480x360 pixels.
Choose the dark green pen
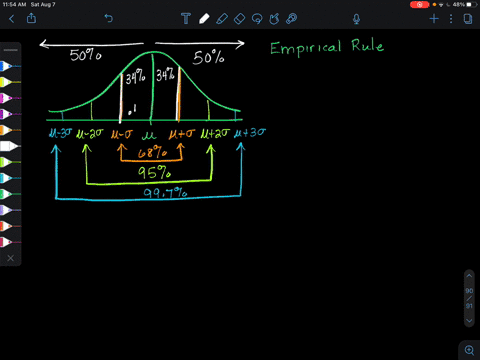(10, 194)
